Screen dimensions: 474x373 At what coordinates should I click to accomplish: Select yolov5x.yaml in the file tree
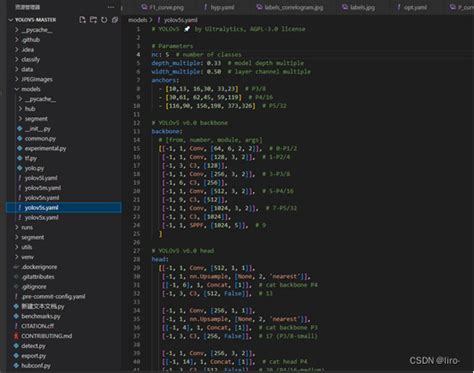(41, 217)
